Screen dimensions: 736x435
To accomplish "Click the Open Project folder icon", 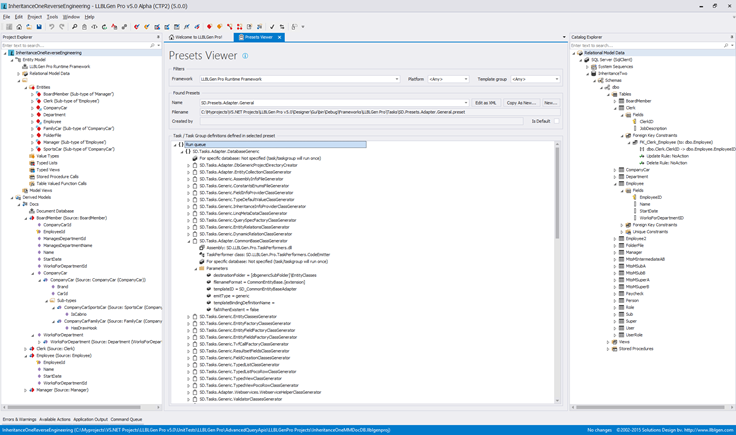I will (29, 27).
